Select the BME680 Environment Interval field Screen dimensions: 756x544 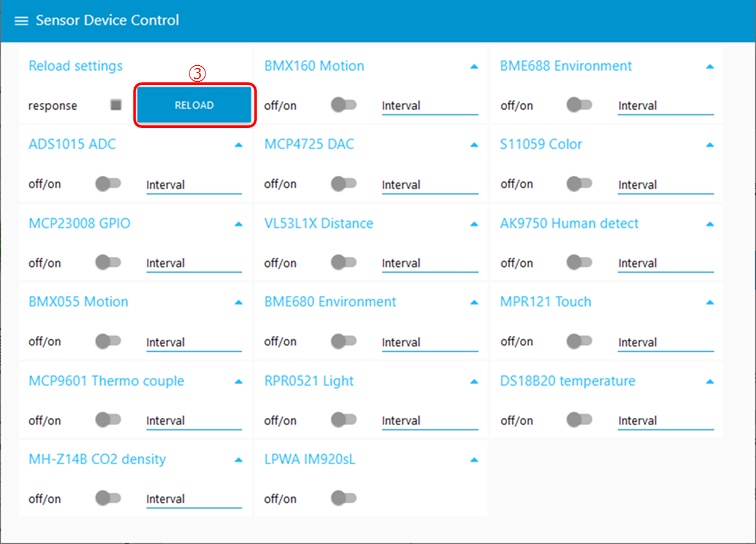pos(429,342)
